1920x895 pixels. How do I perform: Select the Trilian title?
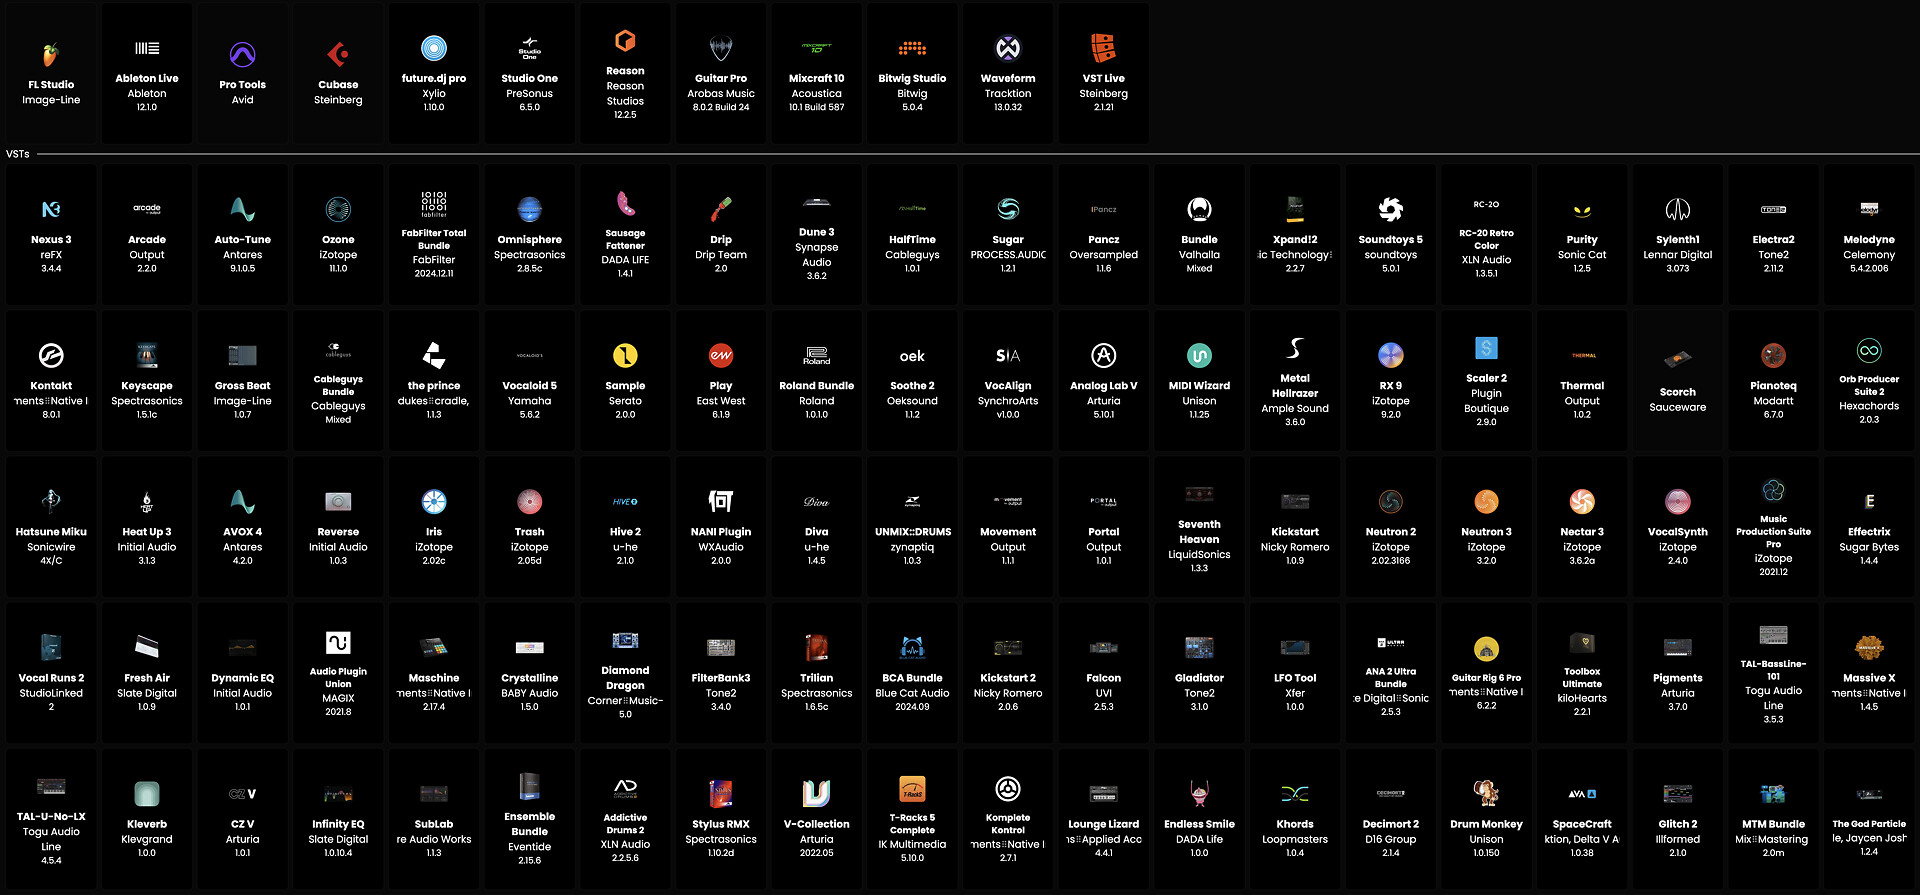tap(816, 678)
